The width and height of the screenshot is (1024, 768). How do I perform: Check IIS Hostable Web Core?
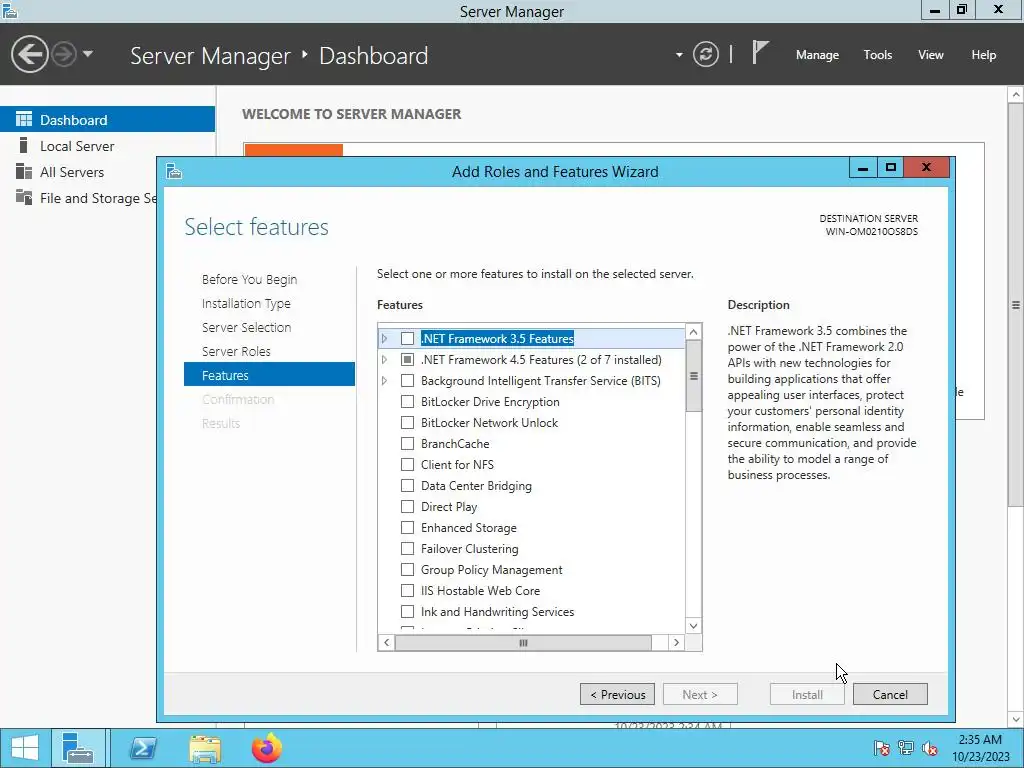pos(408,590)
